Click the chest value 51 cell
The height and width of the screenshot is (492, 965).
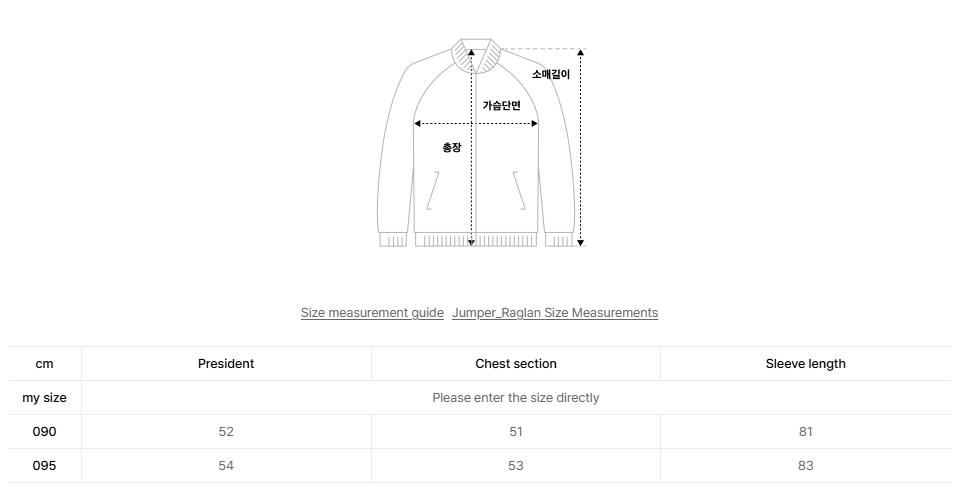tap(516, 432)
